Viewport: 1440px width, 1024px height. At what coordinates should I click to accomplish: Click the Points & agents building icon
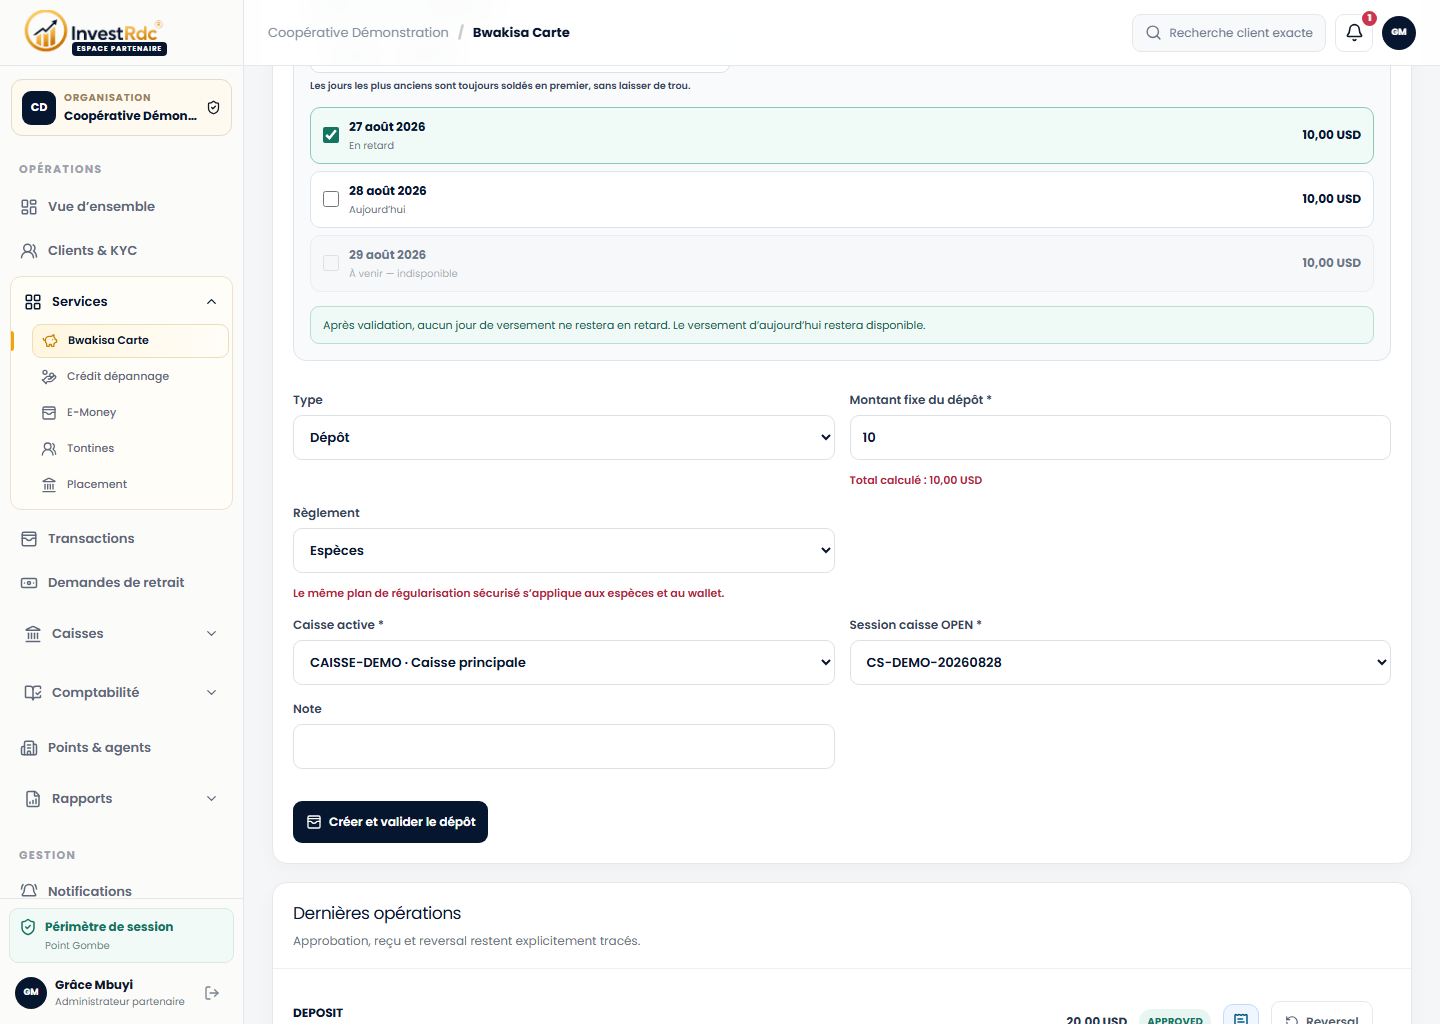(x=29, y=748)
